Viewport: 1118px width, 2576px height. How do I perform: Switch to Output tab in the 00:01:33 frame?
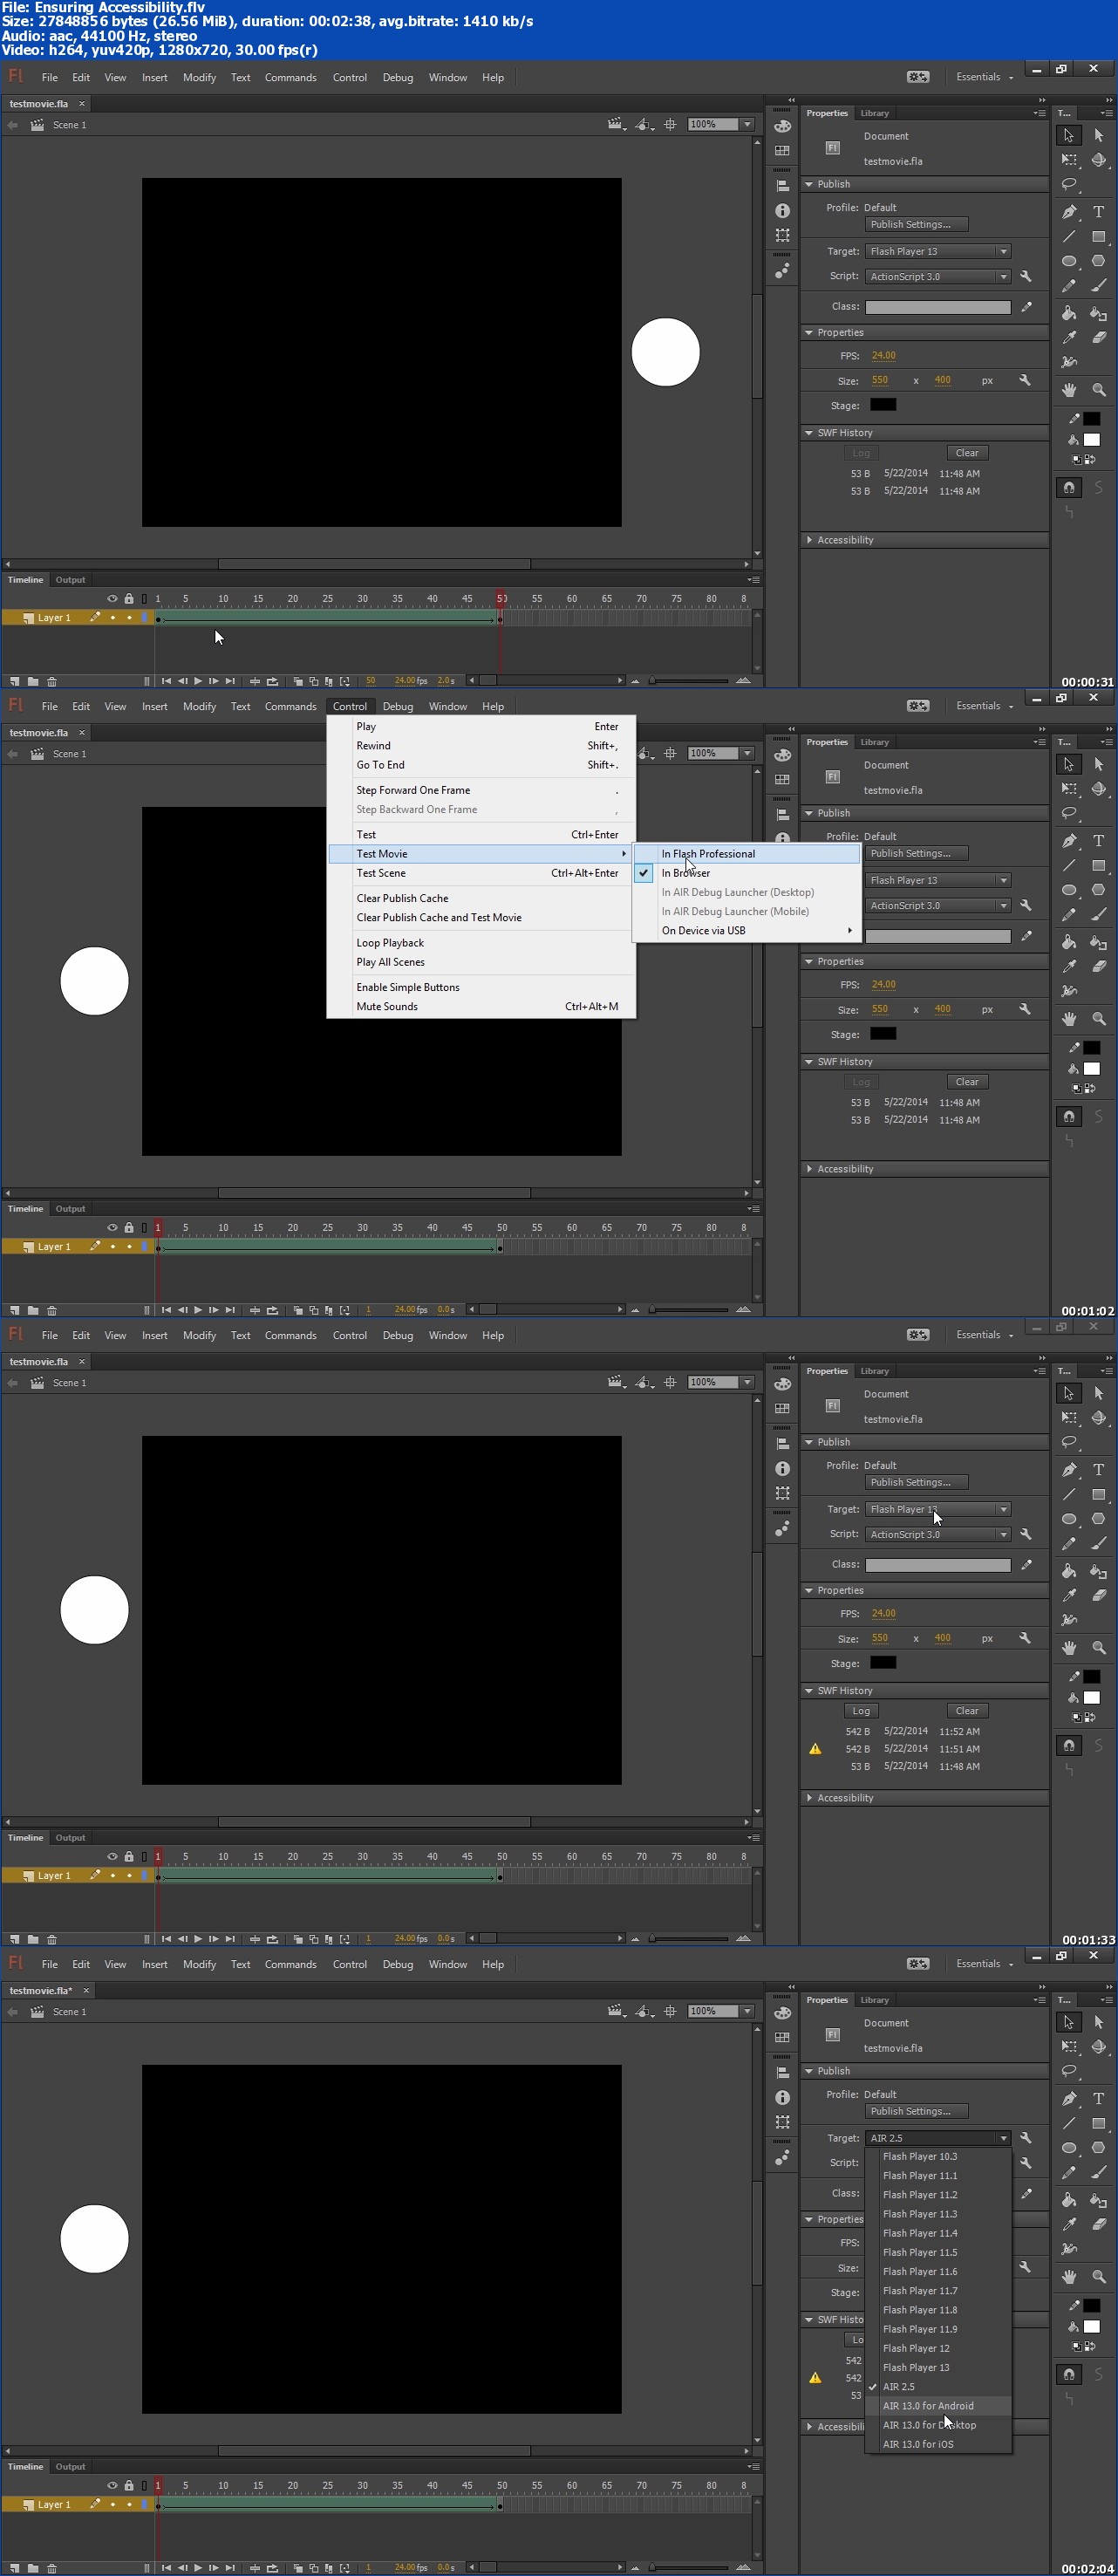coord(70,1838)
